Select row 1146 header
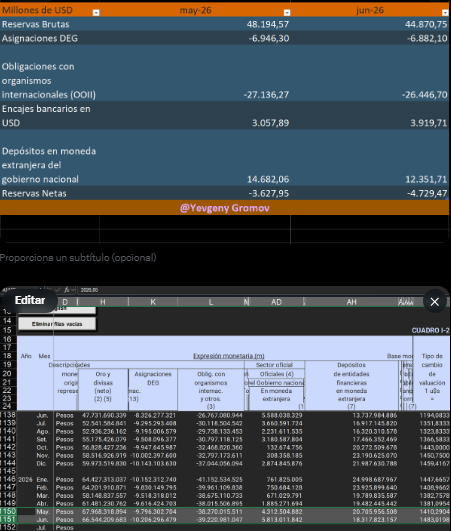Screen dimensions: 451x531 (8, 479)
